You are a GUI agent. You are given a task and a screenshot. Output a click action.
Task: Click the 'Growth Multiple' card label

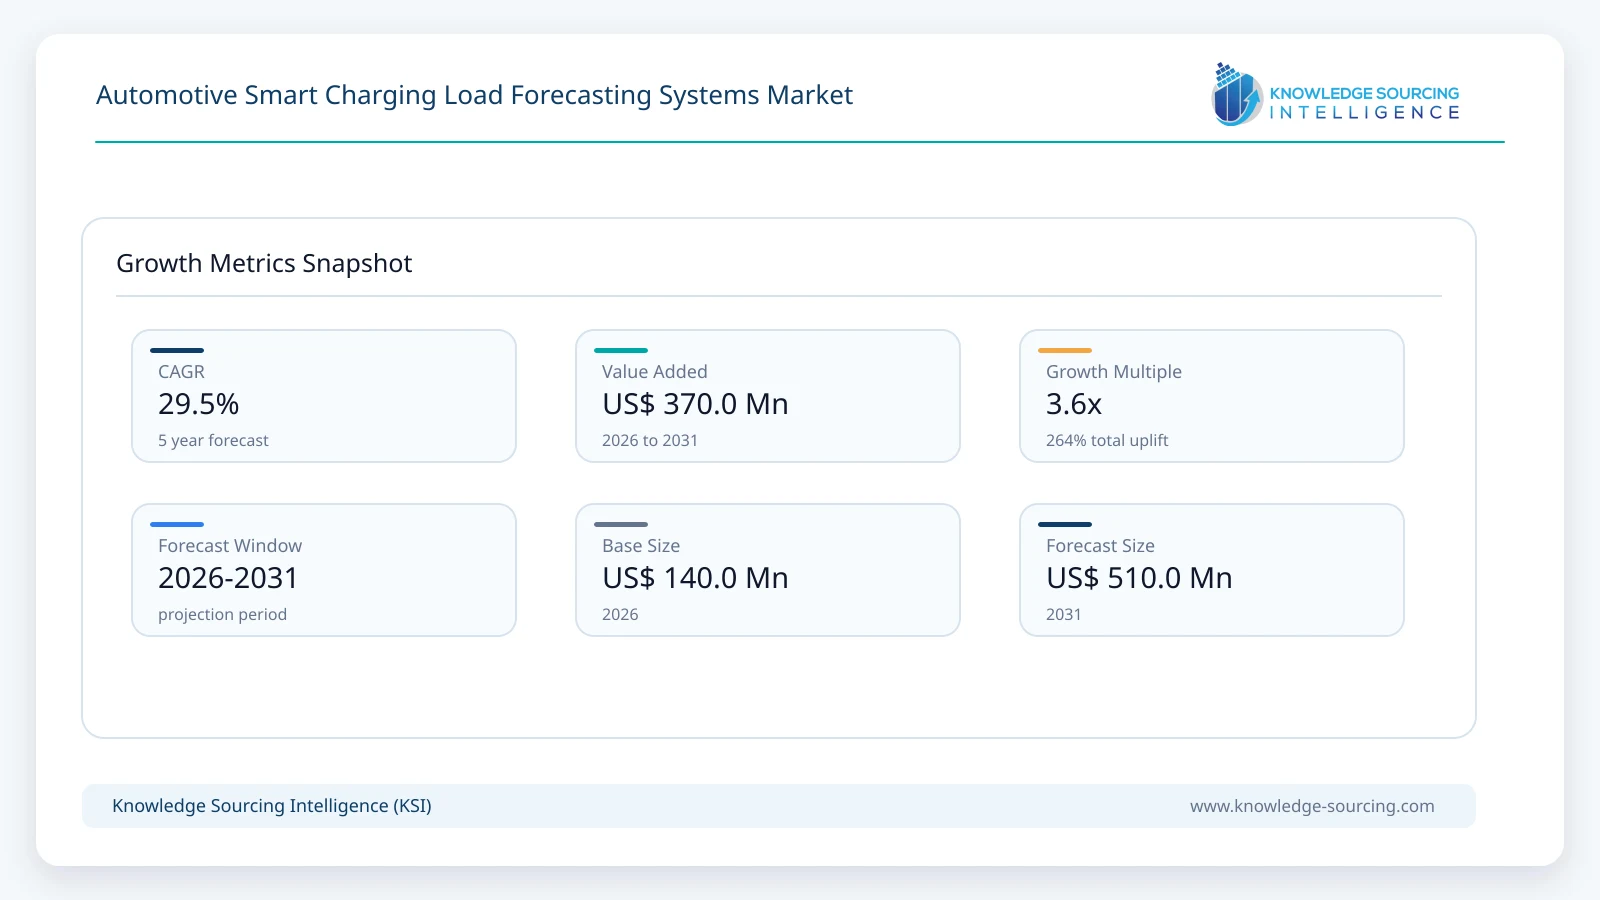coord(1114,372)
